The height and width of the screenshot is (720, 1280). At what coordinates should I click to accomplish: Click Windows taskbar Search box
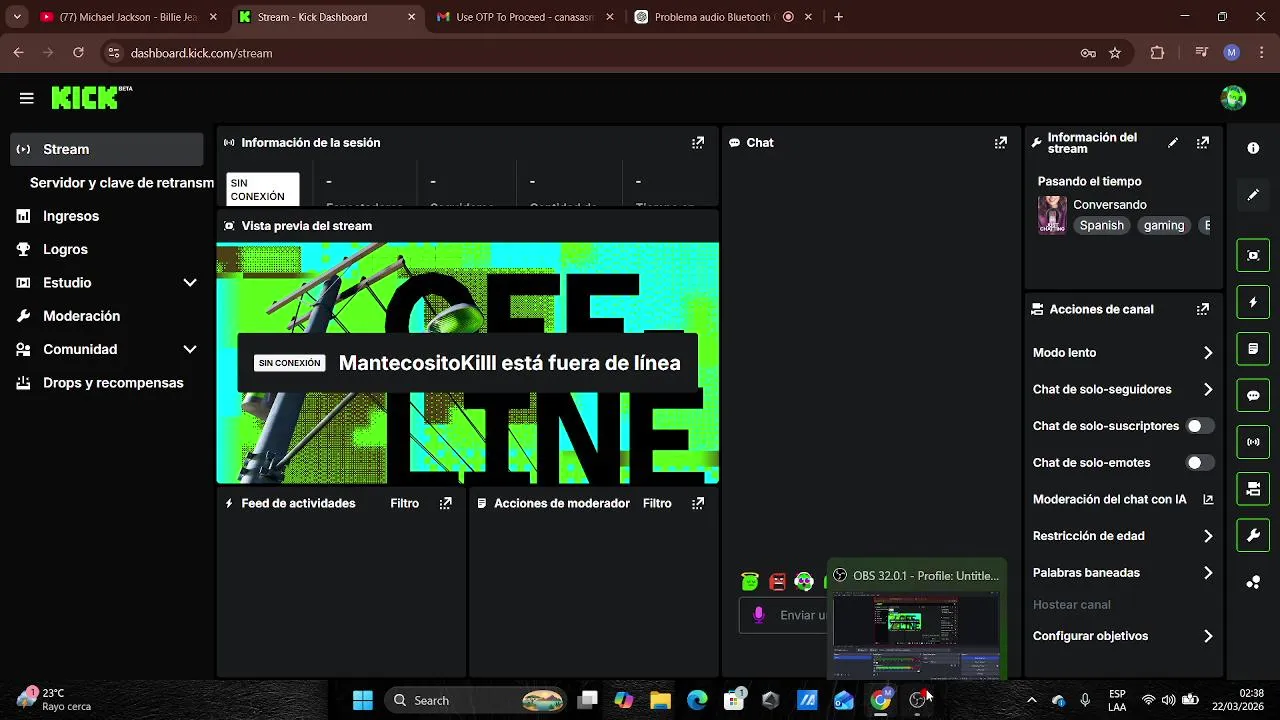(476, 700)
